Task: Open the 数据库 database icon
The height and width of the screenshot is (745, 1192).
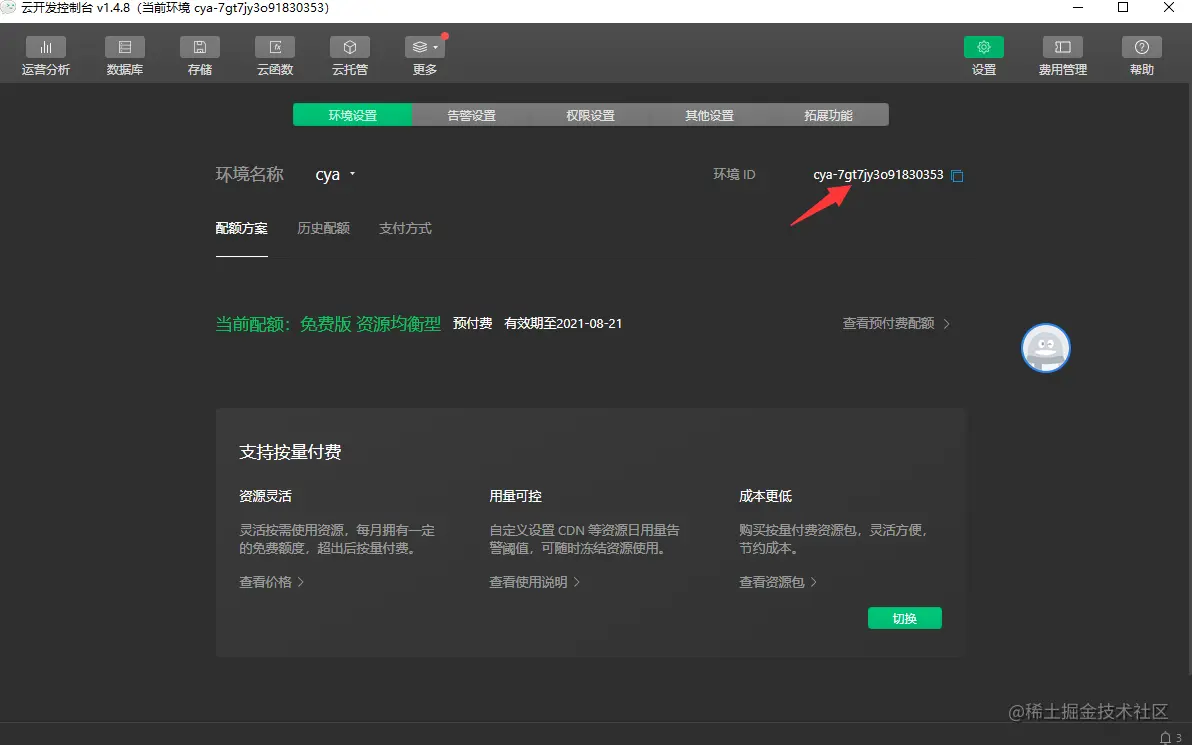Action: point(124,55)
